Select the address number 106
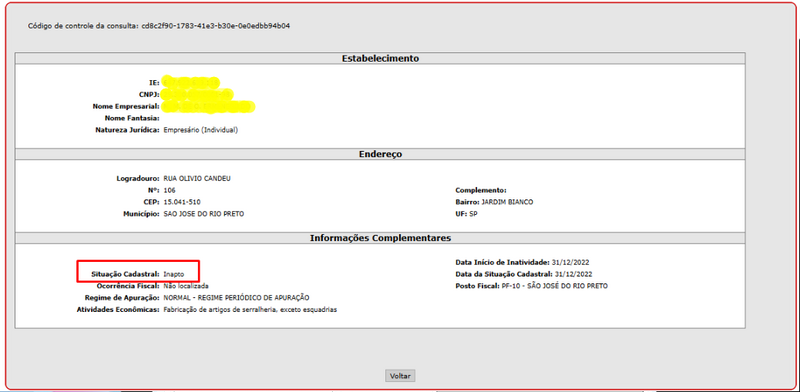 pos(169,190)
